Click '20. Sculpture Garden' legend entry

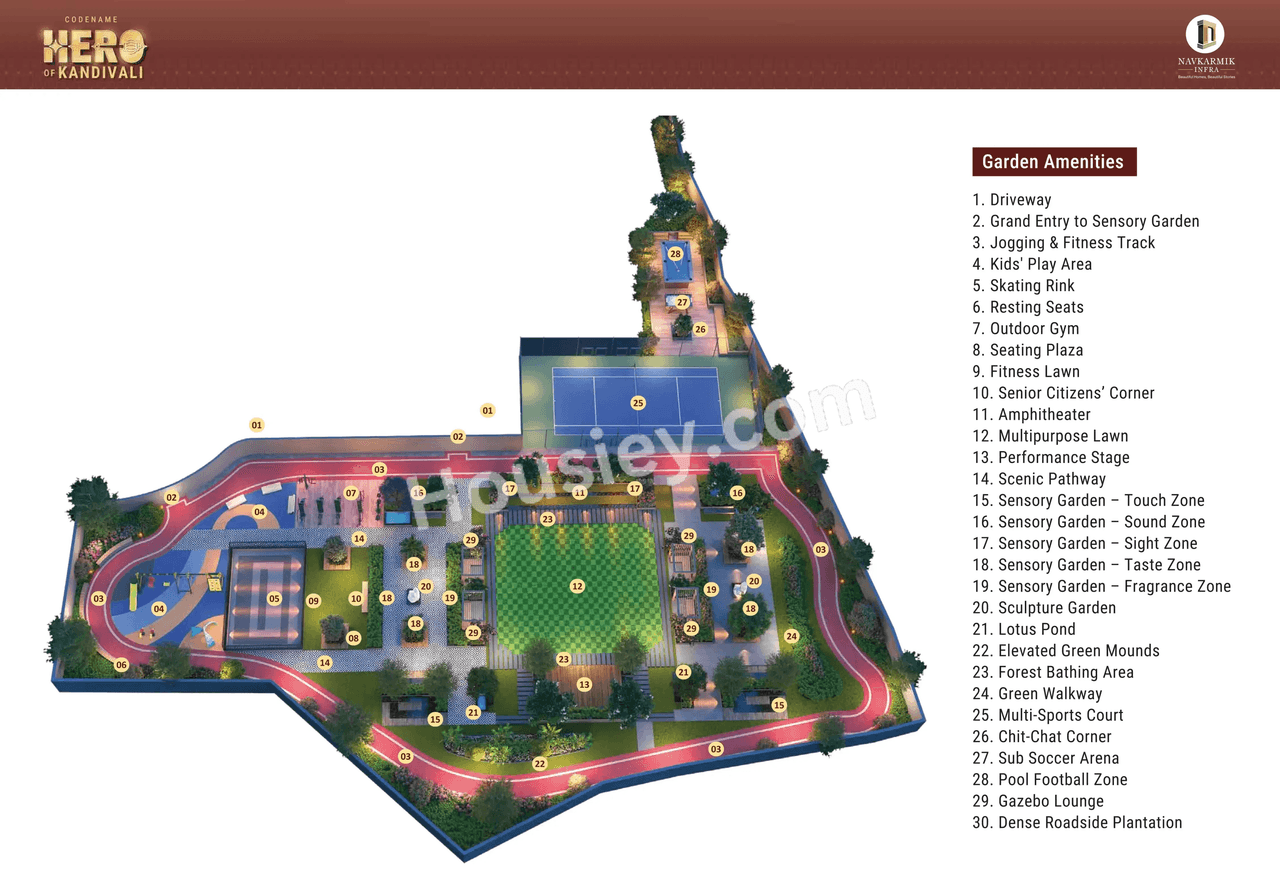1044,608
